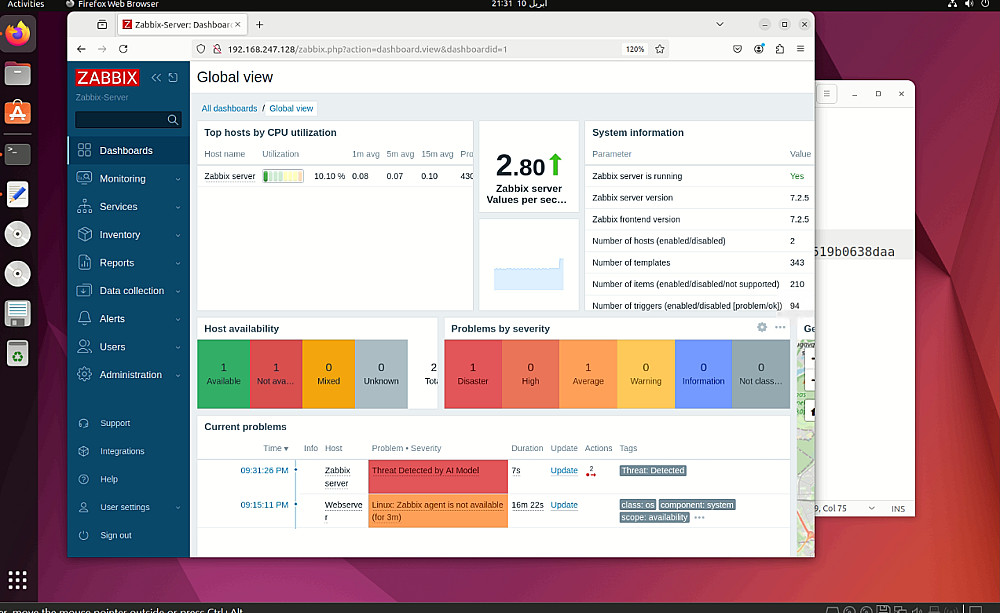Screen dimensions: 1000x613
Task: Expand the Users chevron arrow
Action: 178,348
